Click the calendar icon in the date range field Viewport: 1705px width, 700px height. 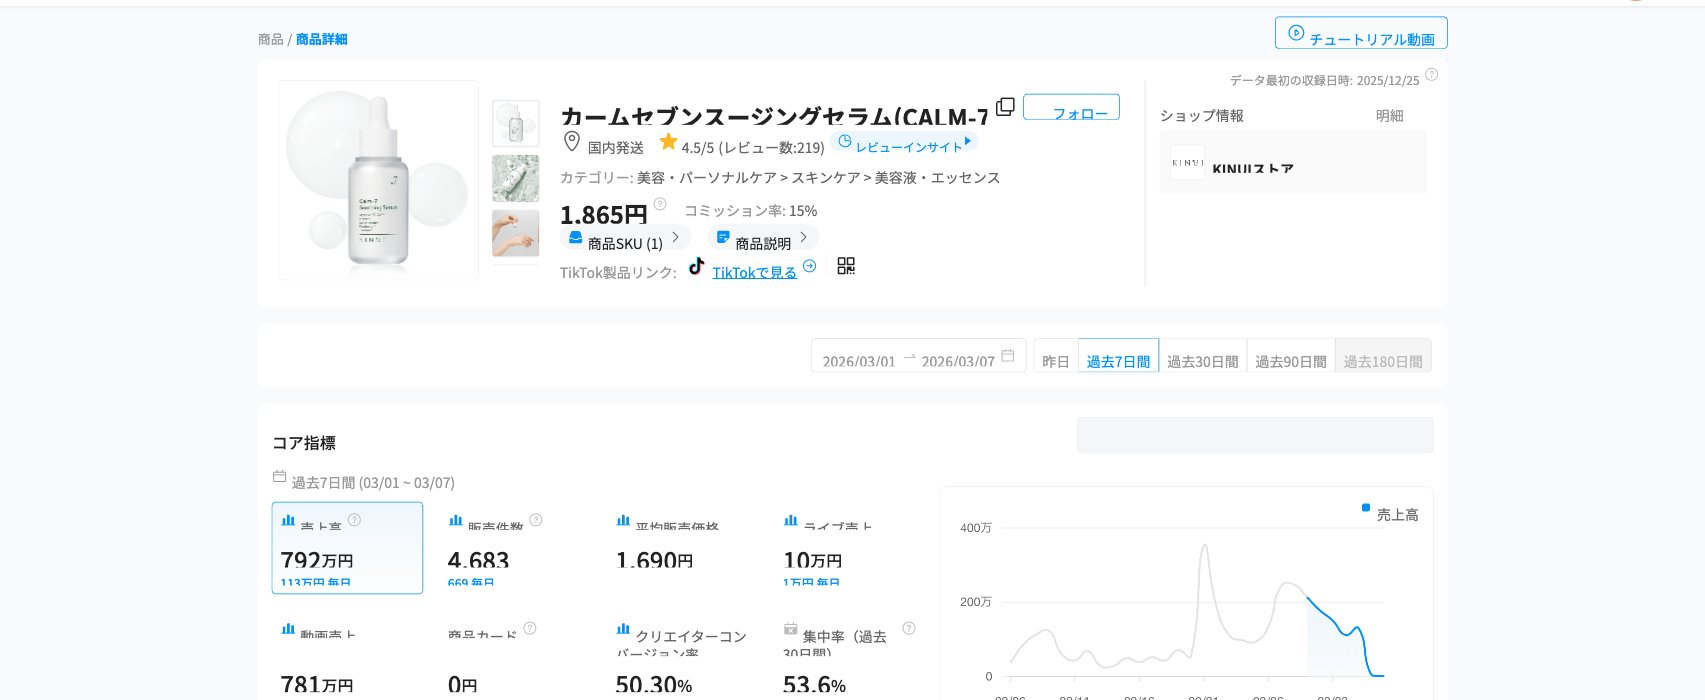coord(1008,356)
